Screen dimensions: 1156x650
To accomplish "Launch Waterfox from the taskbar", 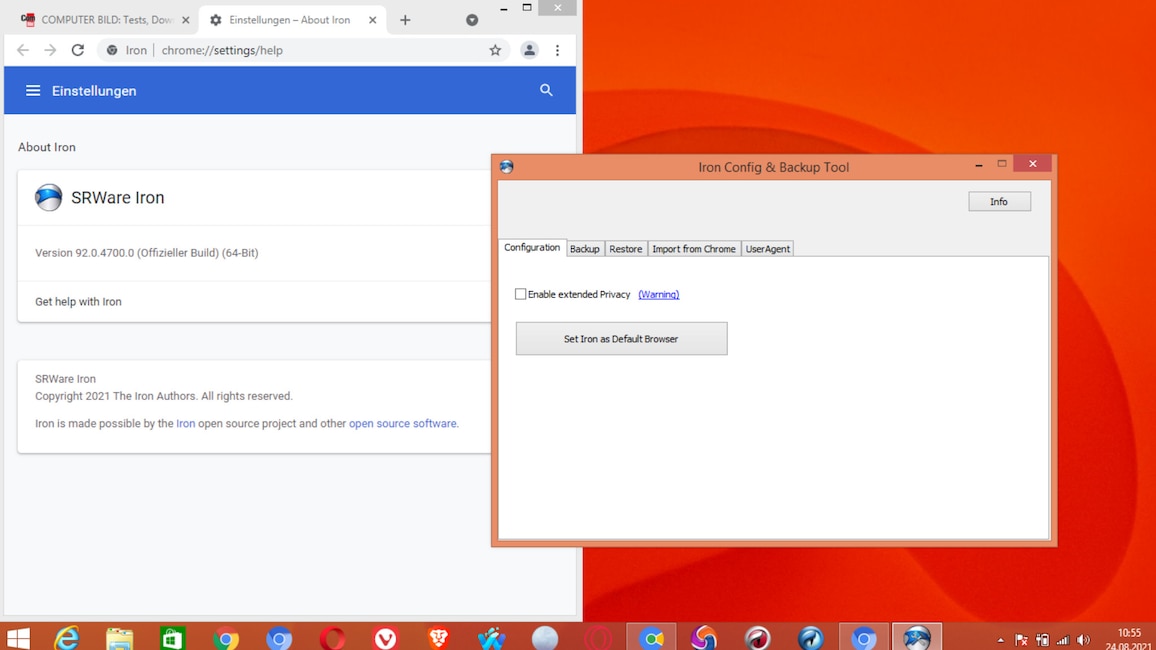I will 492,637.
